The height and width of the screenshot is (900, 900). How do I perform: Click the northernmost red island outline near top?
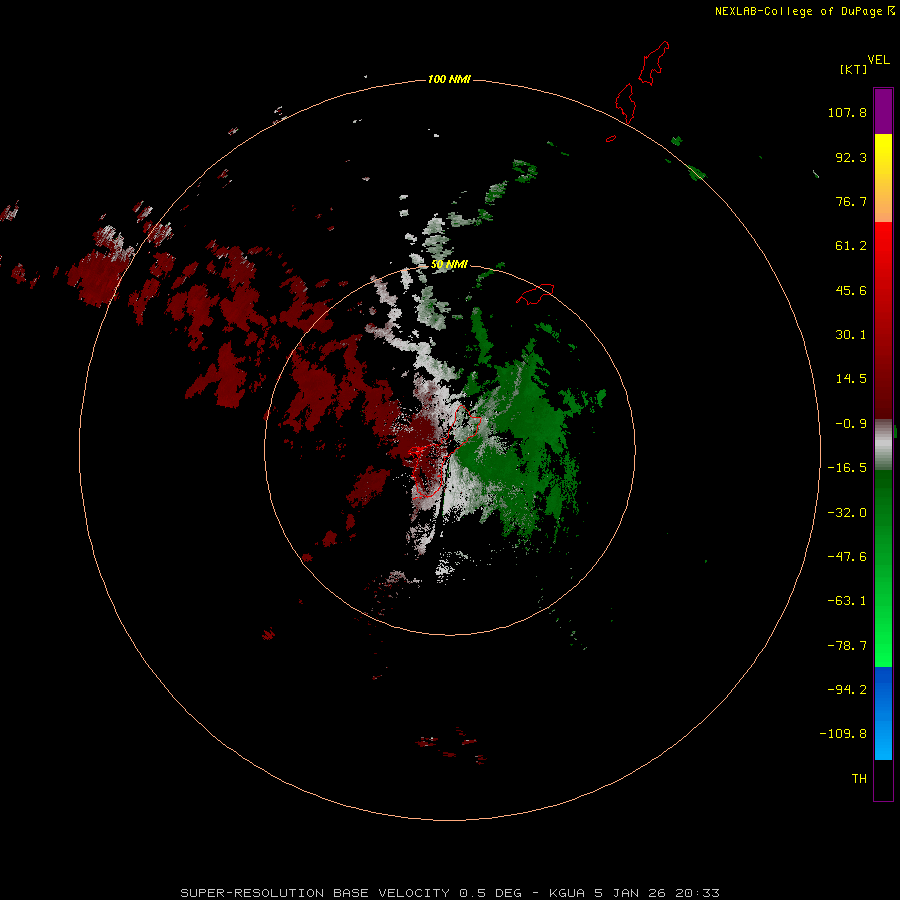point(654,63)
